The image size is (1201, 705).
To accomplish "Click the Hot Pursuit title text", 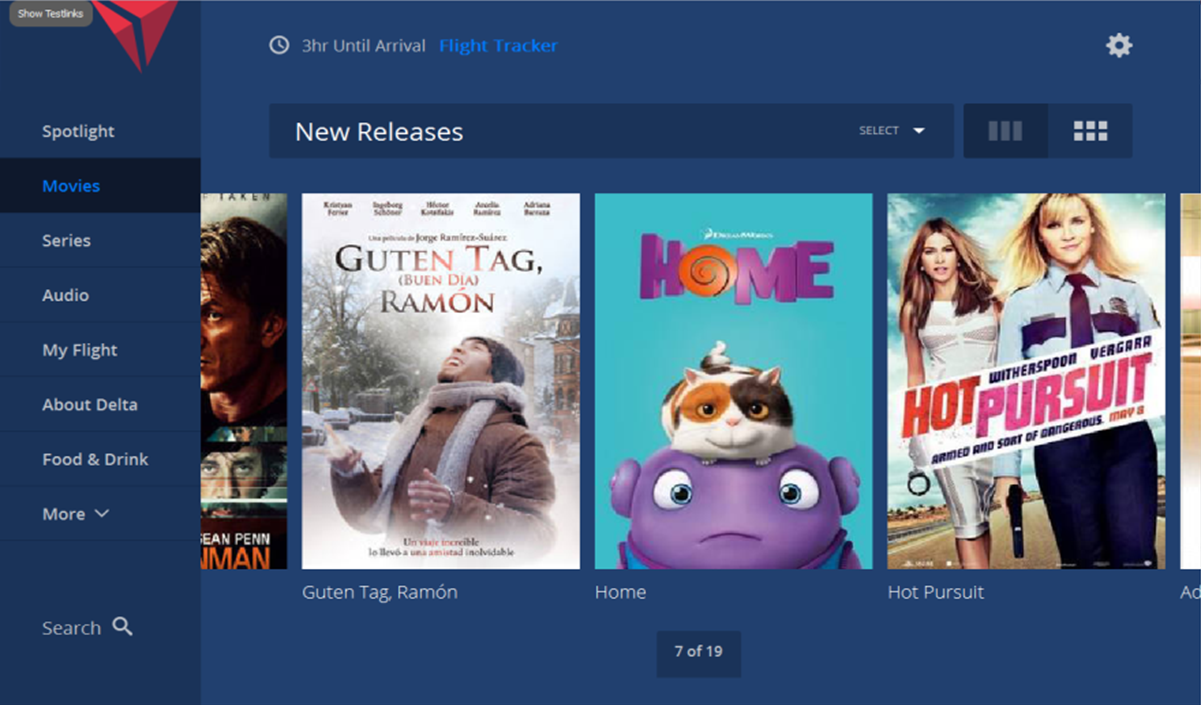I will (x=936, y=592).
